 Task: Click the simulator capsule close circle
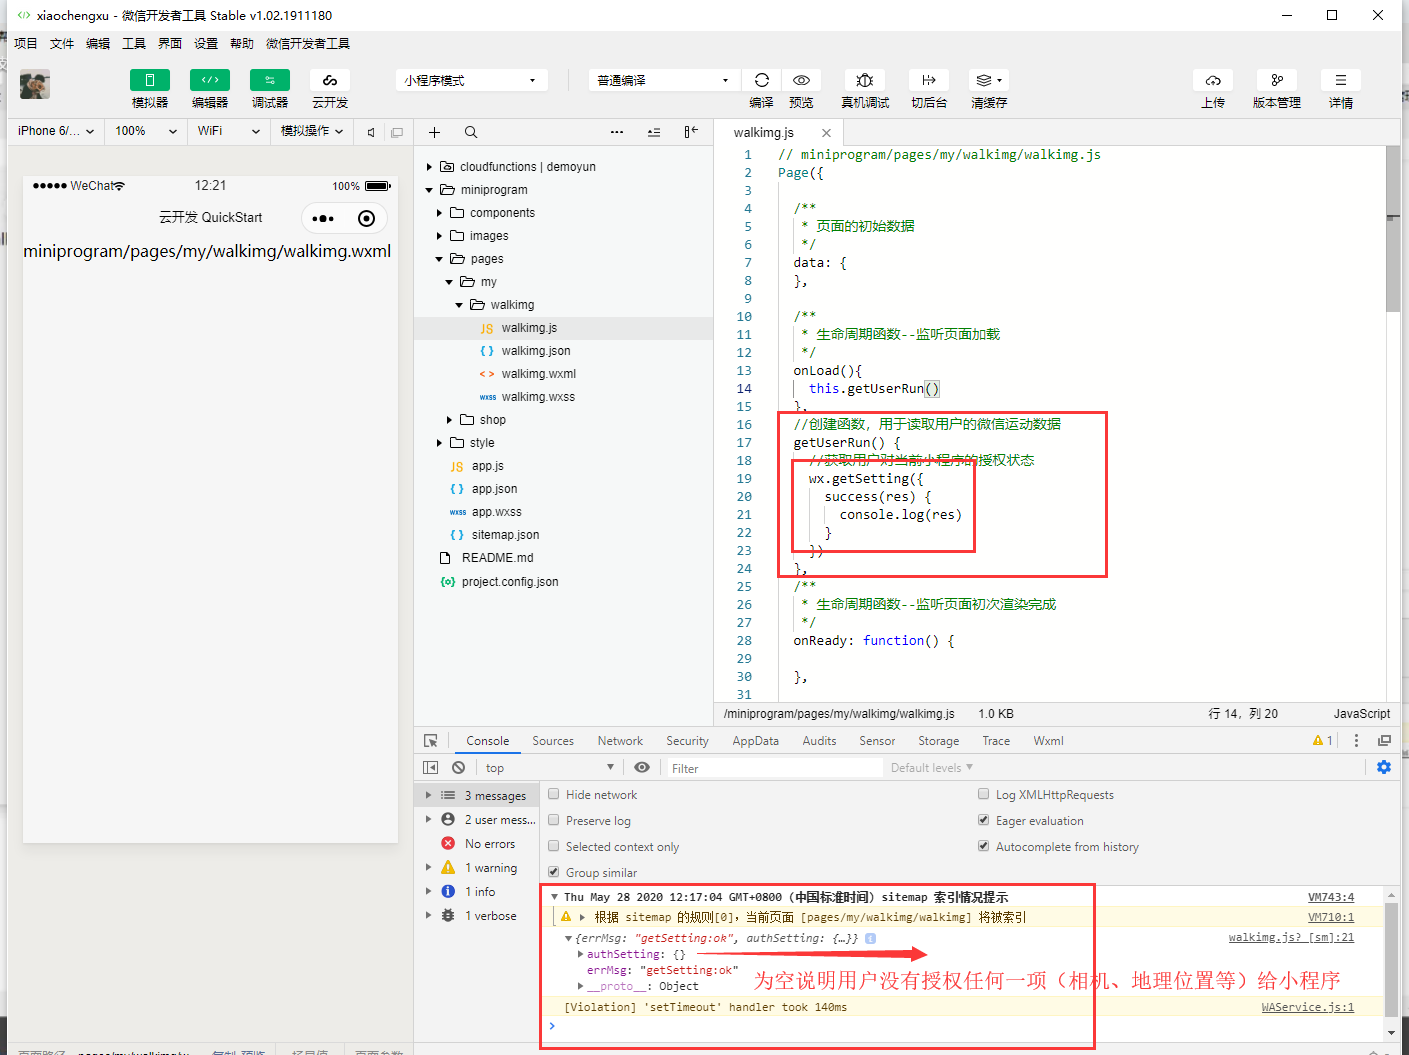(x=366, y=218)
